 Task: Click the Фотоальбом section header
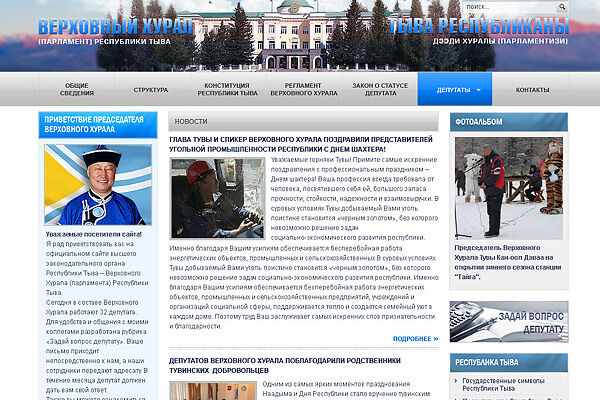coord(509,122)
